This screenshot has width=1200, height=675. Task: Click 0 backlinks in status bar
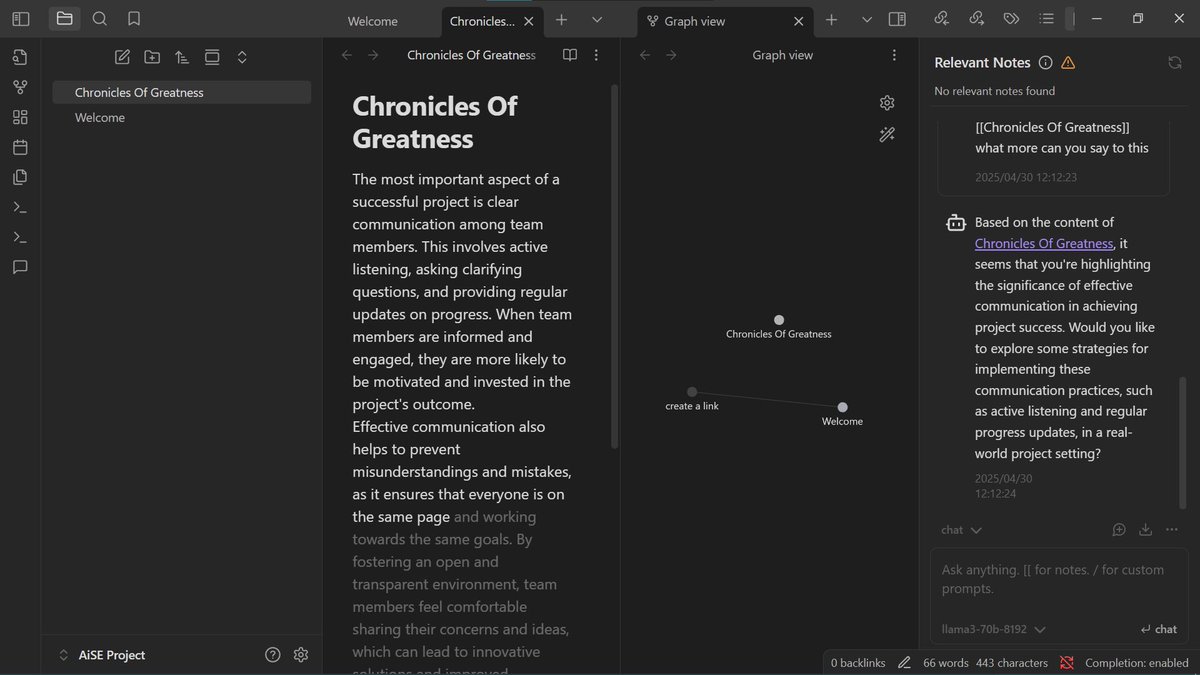(x=858, y=663)
